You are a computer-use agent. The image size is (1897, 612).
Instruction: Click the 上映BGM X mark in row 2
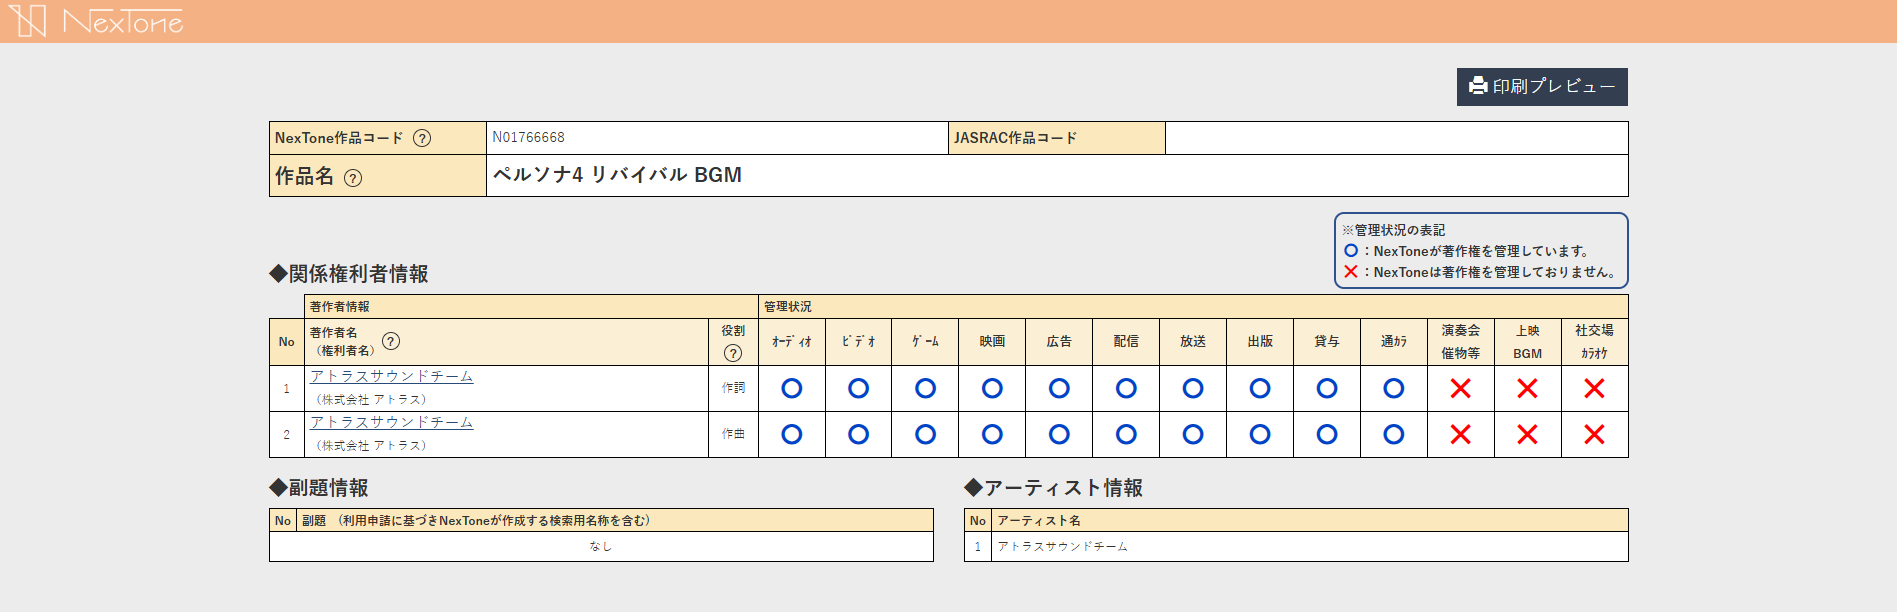coord(1528,434)
